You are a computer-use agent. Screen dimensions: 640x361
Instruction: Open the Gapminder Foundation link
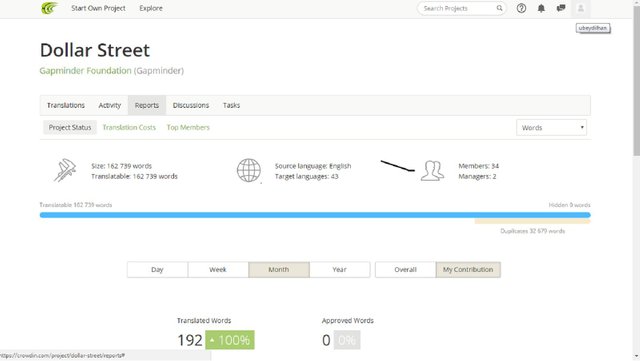click(x=85, y=71)
